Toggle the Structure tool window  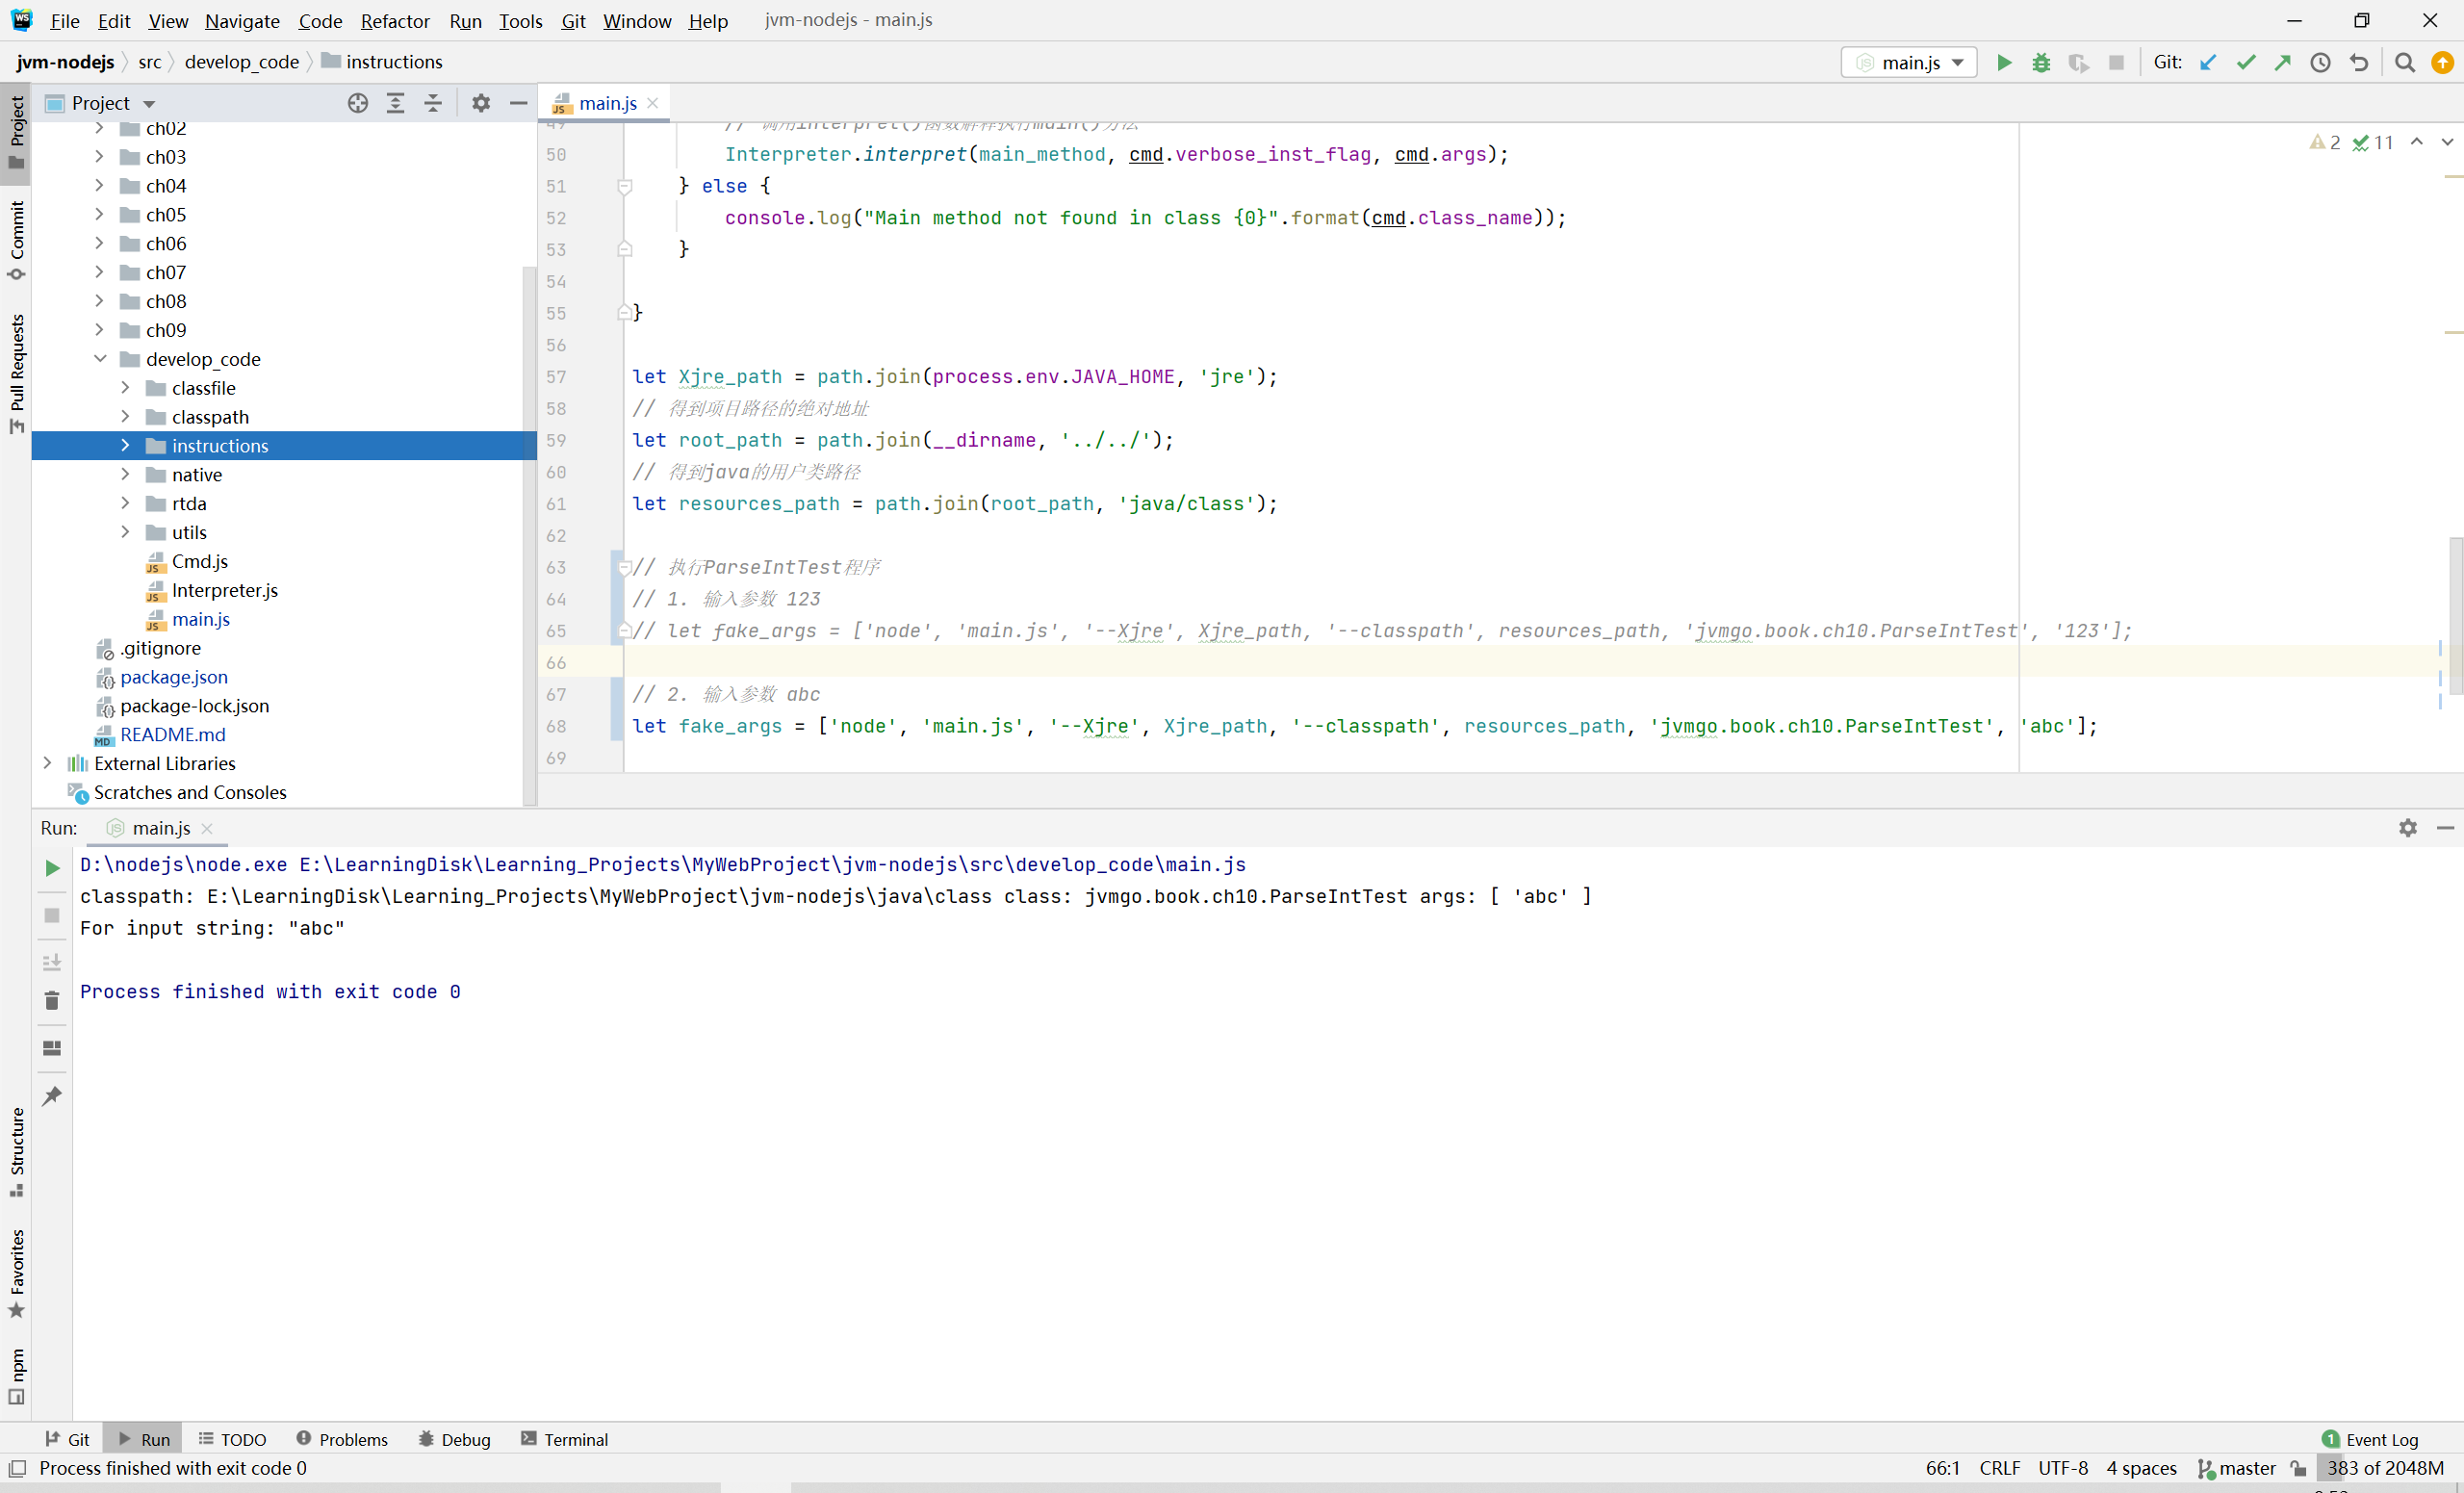16,1150
